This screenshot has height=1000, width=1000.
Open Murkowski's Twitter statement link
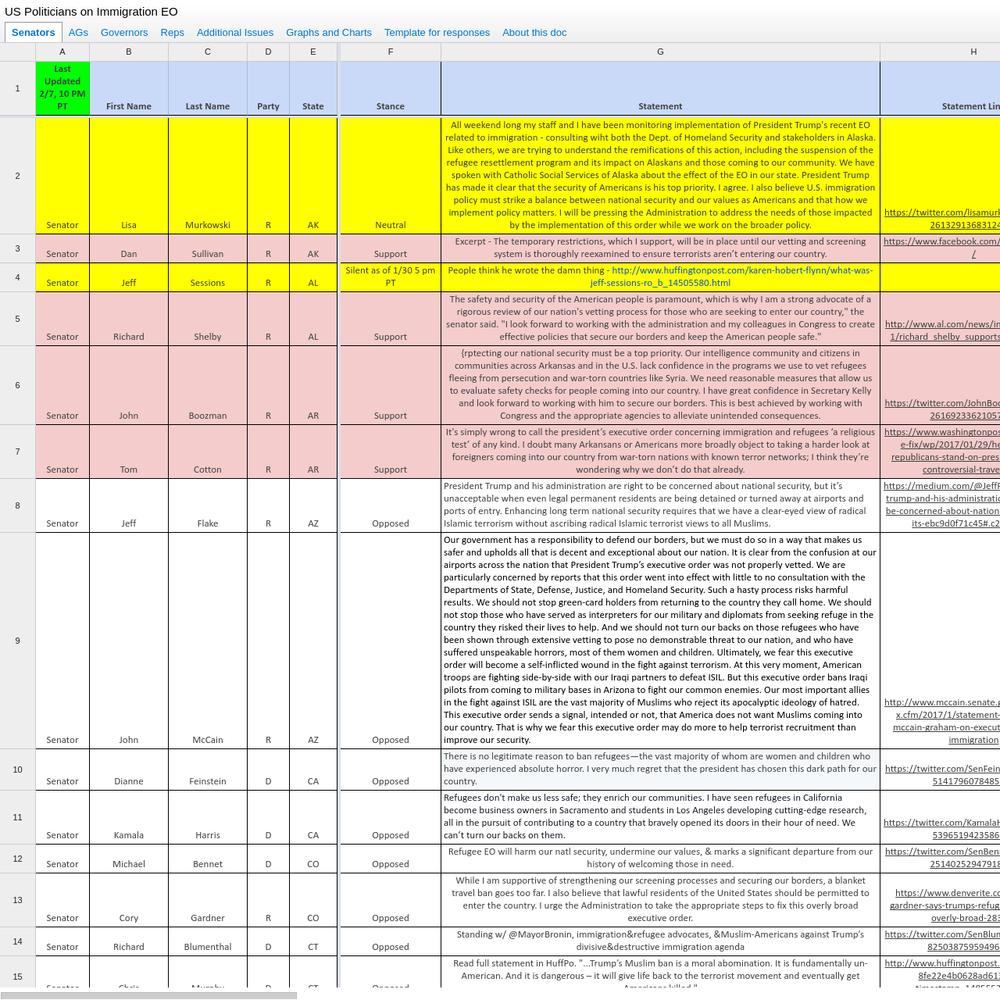[941, 219]
